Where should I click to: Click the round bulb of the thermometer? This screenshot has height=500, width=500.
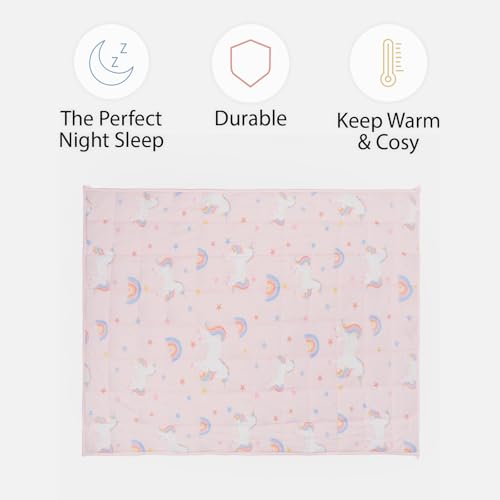pyautogui.click(x=387, y=79)
